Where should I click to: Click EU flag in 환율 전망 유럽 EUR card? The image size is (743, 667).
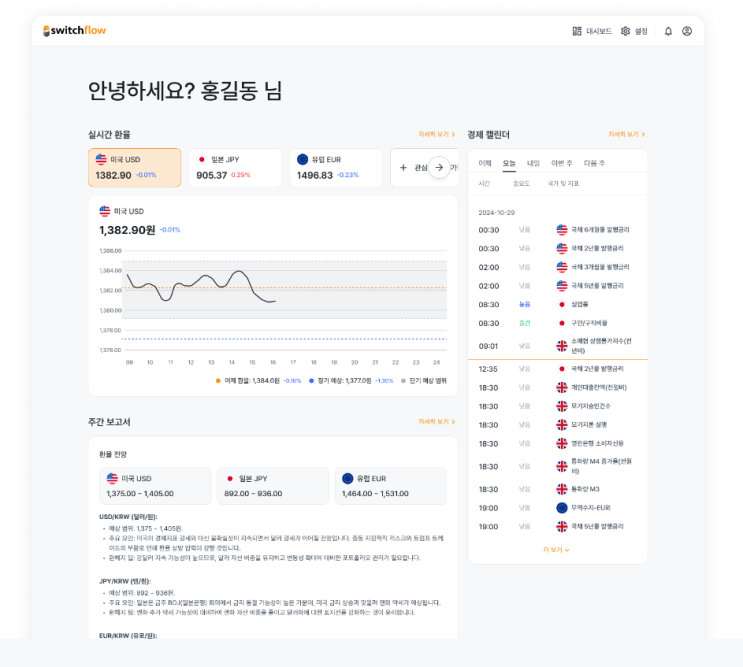[x=347, y=478]
